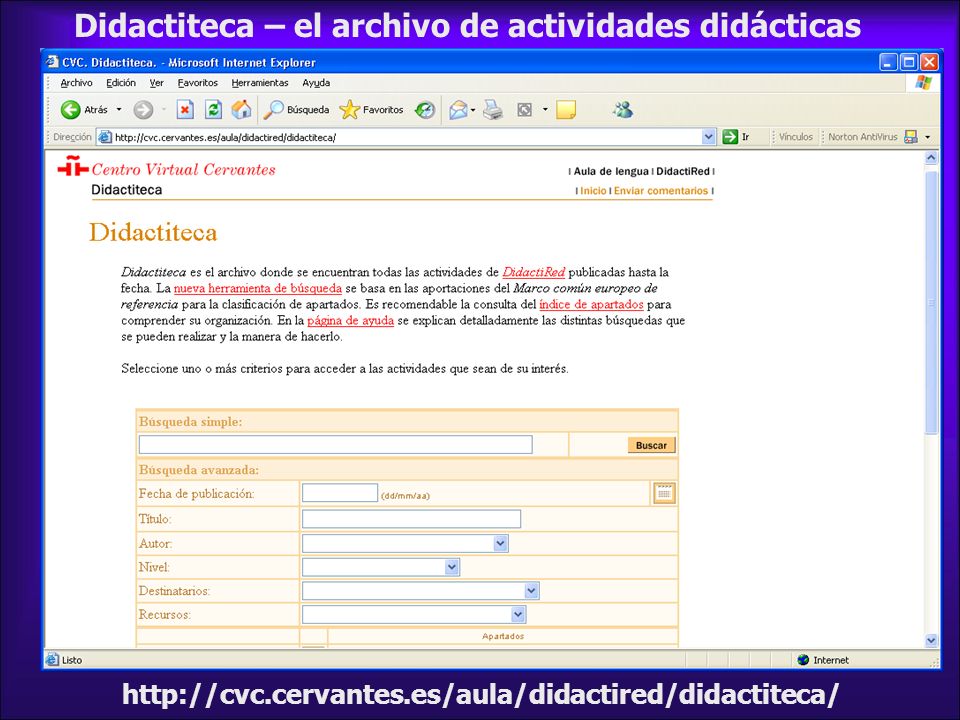Open the índice de apartados link
Screen dimensions: 960x720
[x=591, y=304]
